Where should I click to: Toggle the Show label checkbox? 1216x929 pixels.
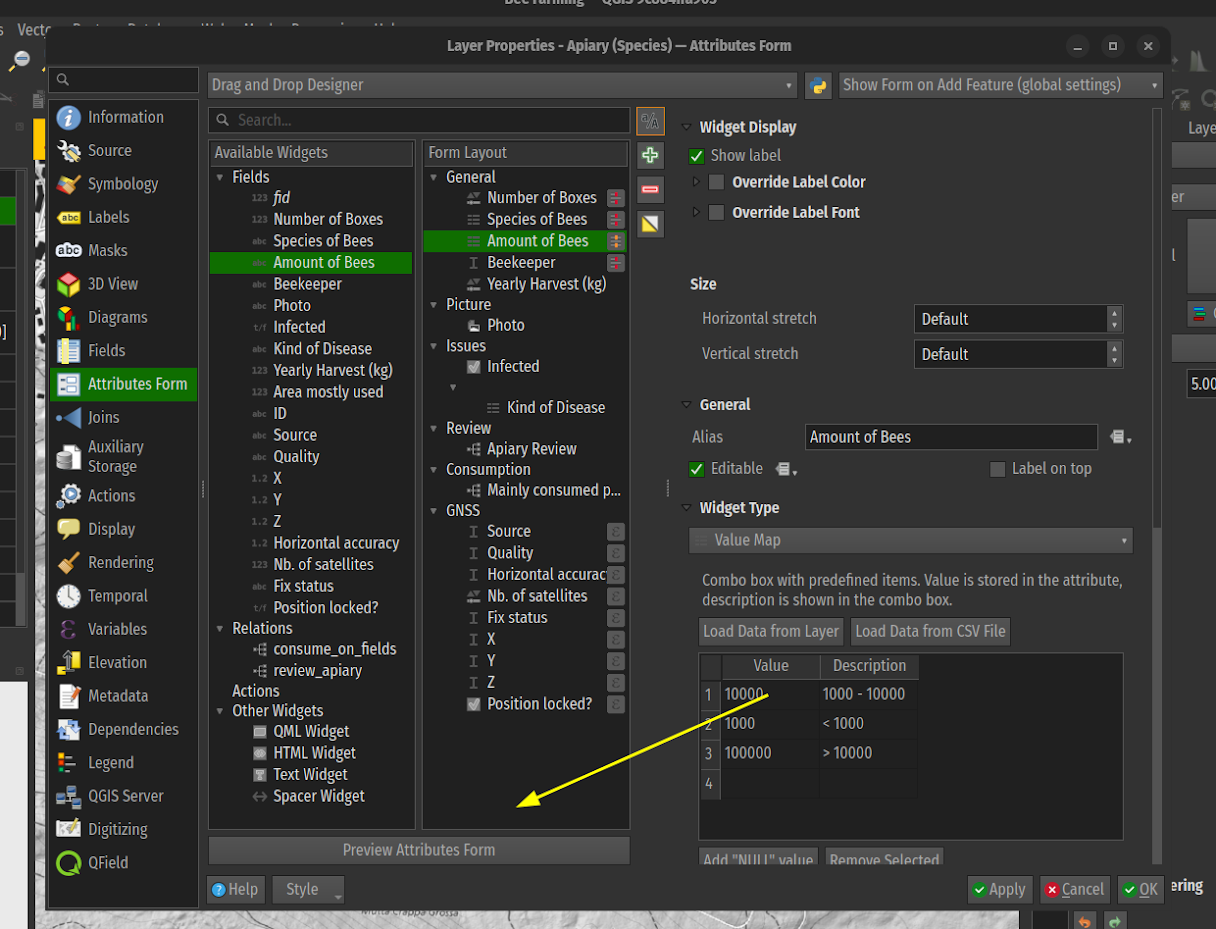[697, 156]
